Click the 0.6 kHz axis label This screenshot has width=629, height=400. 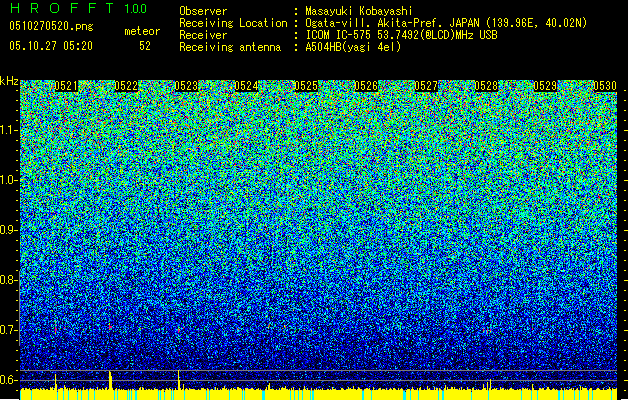(x=8, y=380)
